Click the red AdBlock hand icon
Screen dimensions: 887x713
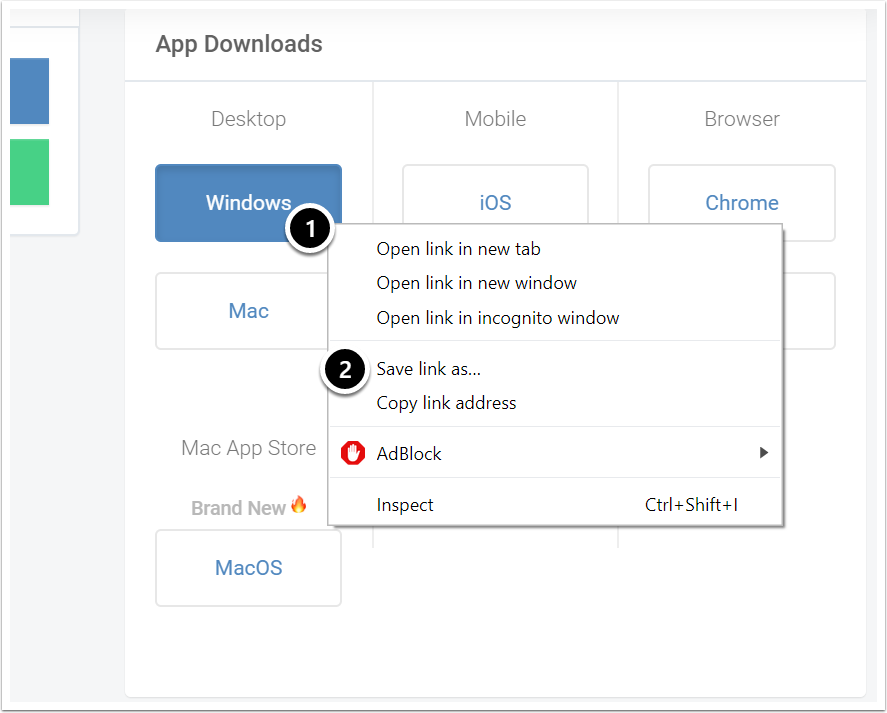pos(353,453)
